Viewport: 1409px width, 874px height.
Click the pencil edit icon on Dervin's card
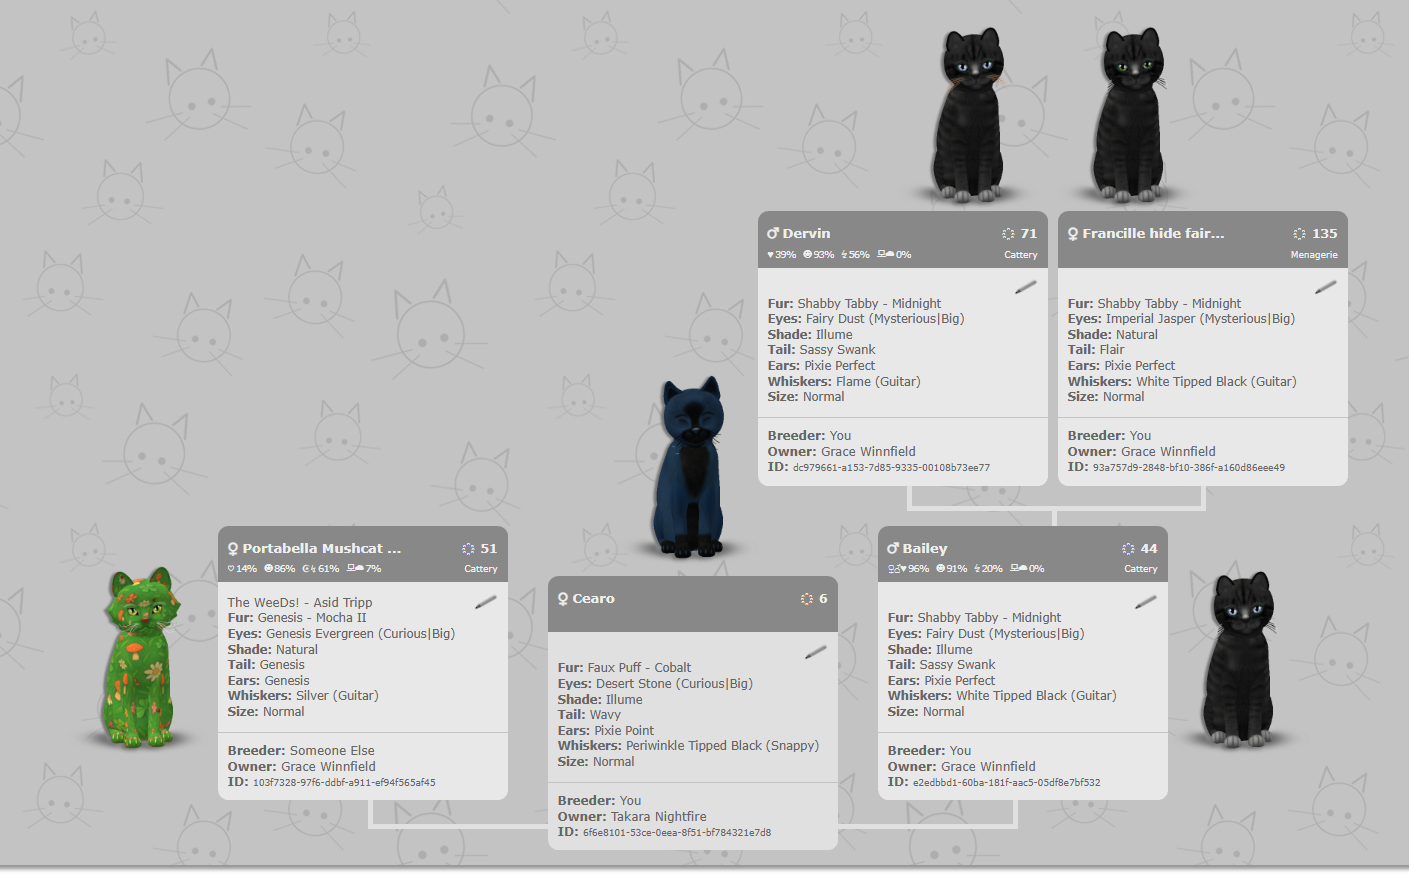tap(1024, 288)
